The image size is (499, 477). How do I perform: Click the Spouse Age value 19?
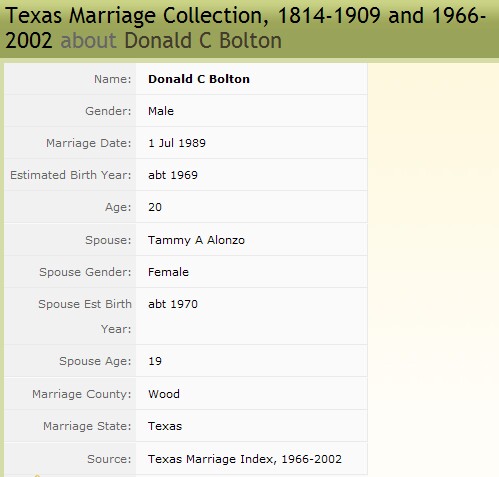click(155, 361)
